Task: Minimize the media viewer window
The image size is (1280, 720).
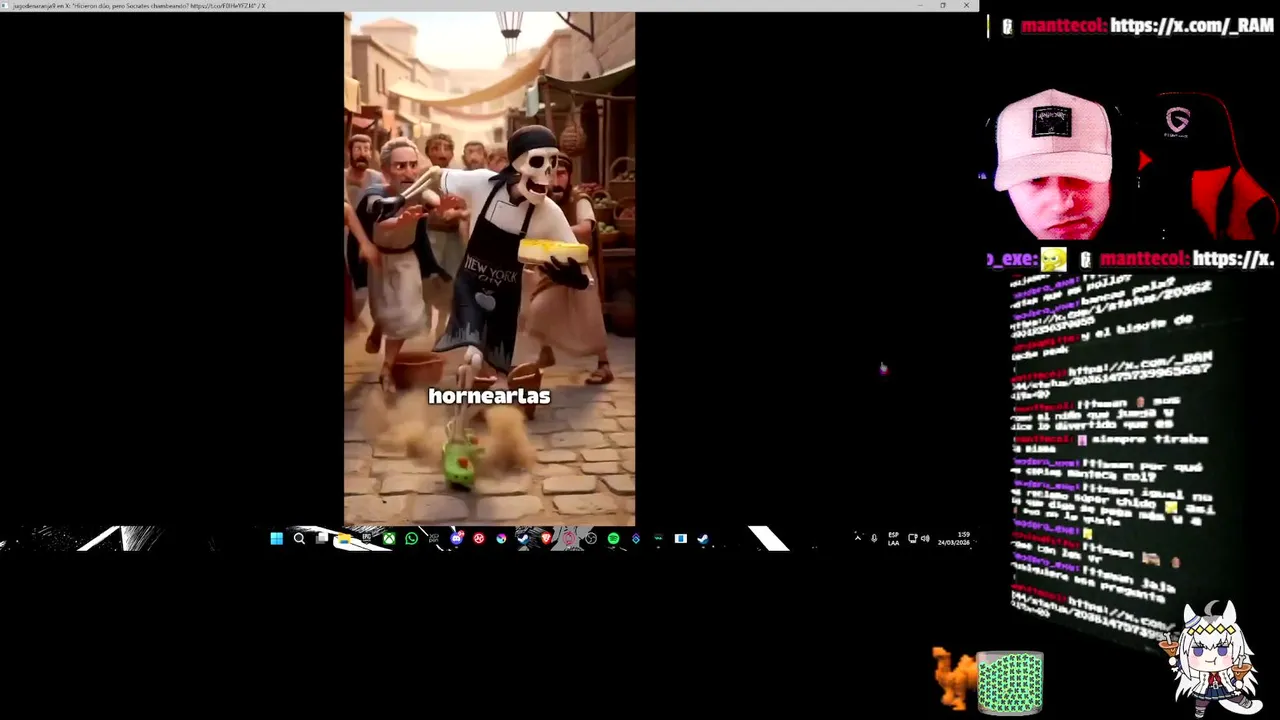Action: click(919, 6)
